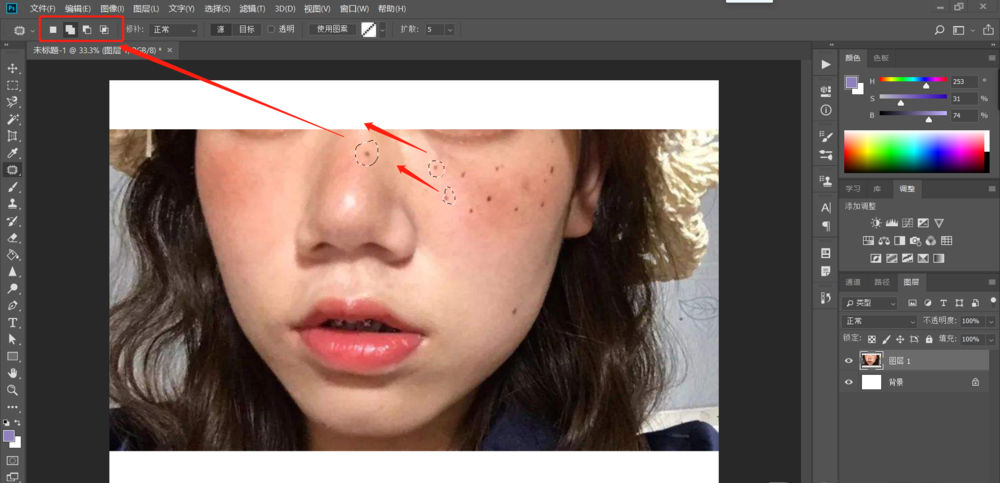Click the 目标 button in options bar

coord(246,30)
